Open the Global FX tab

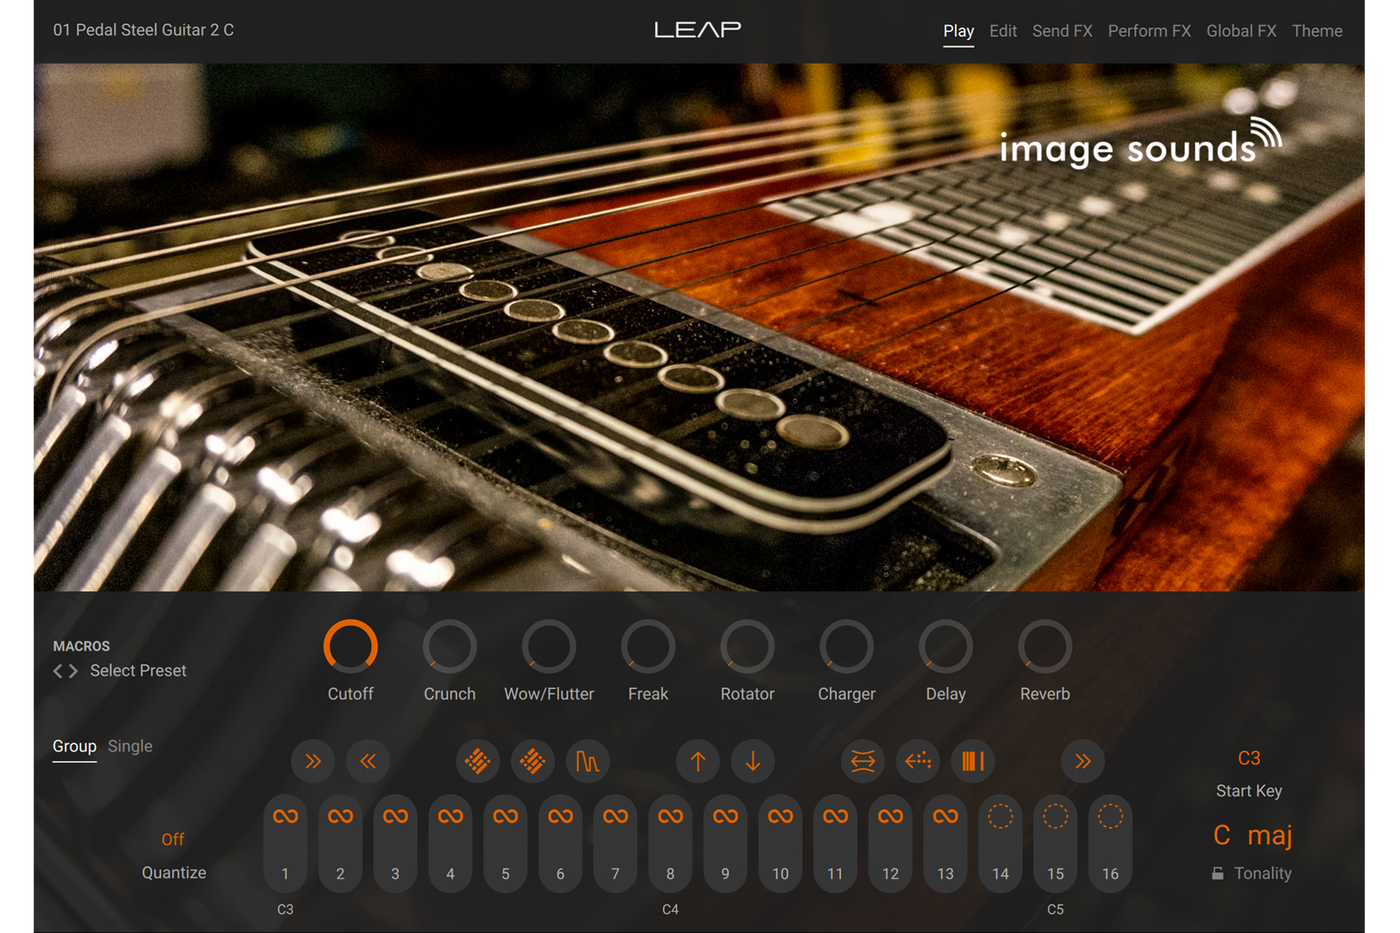1241,31
